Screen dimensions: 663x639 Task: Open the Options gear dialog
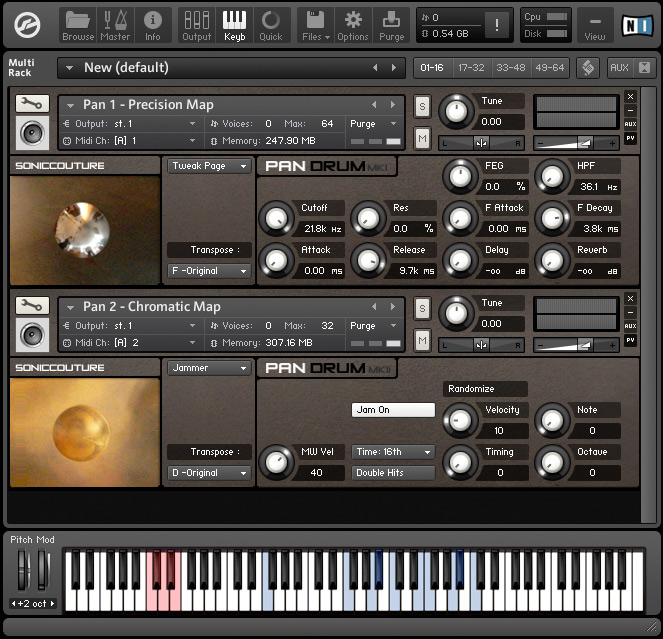[x=353, y=25]
